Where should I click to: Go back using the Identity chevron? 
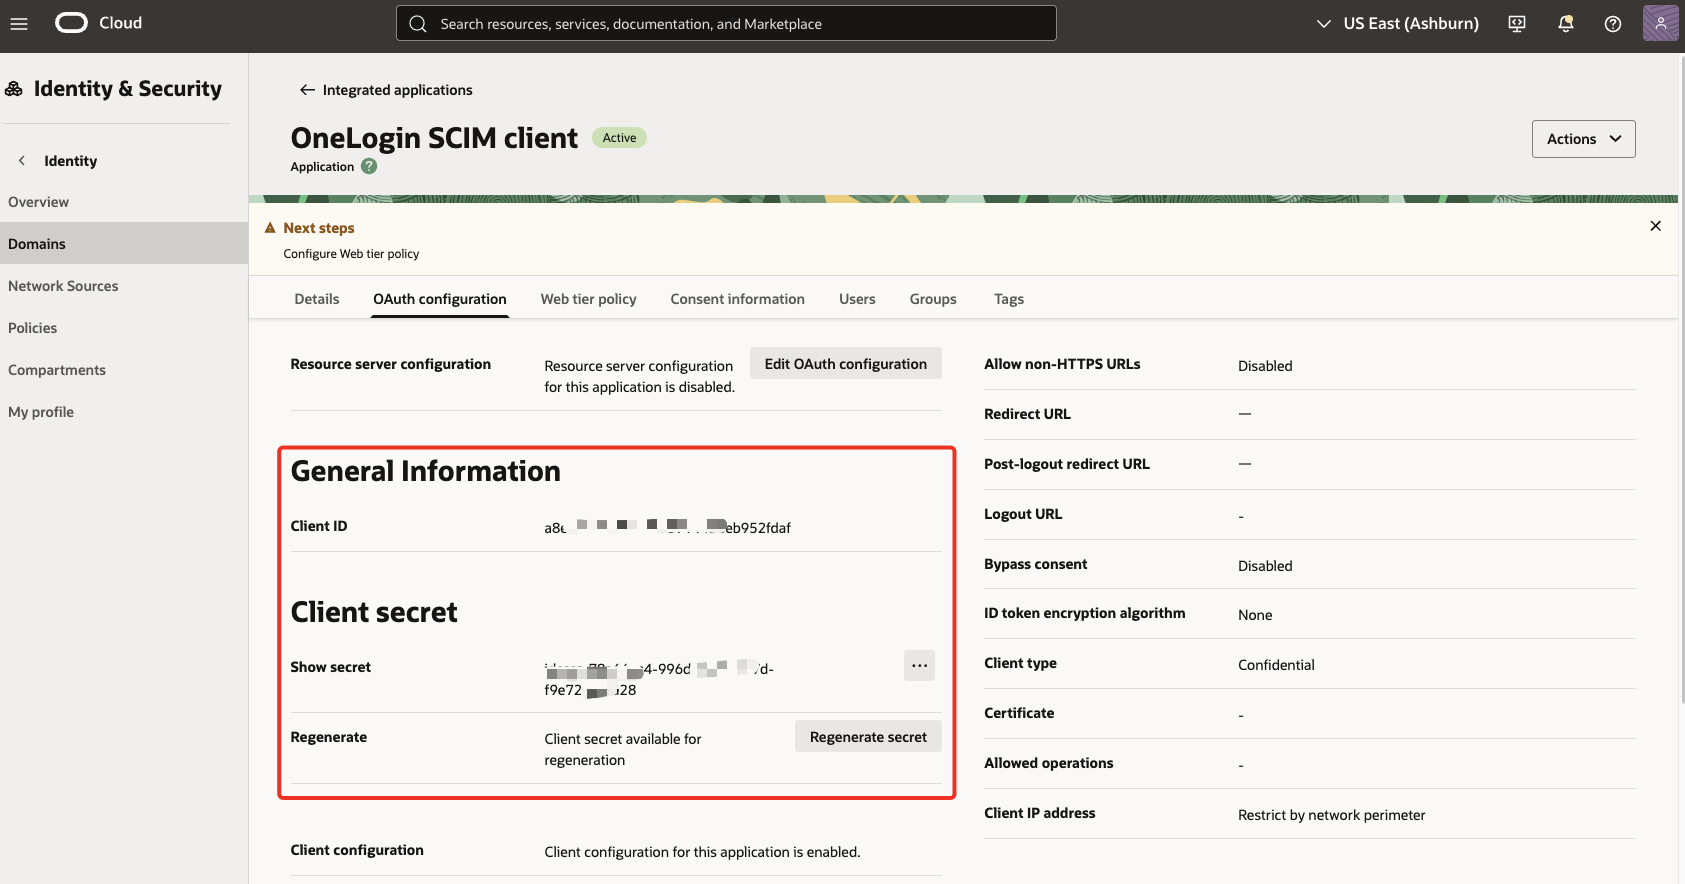22,161
